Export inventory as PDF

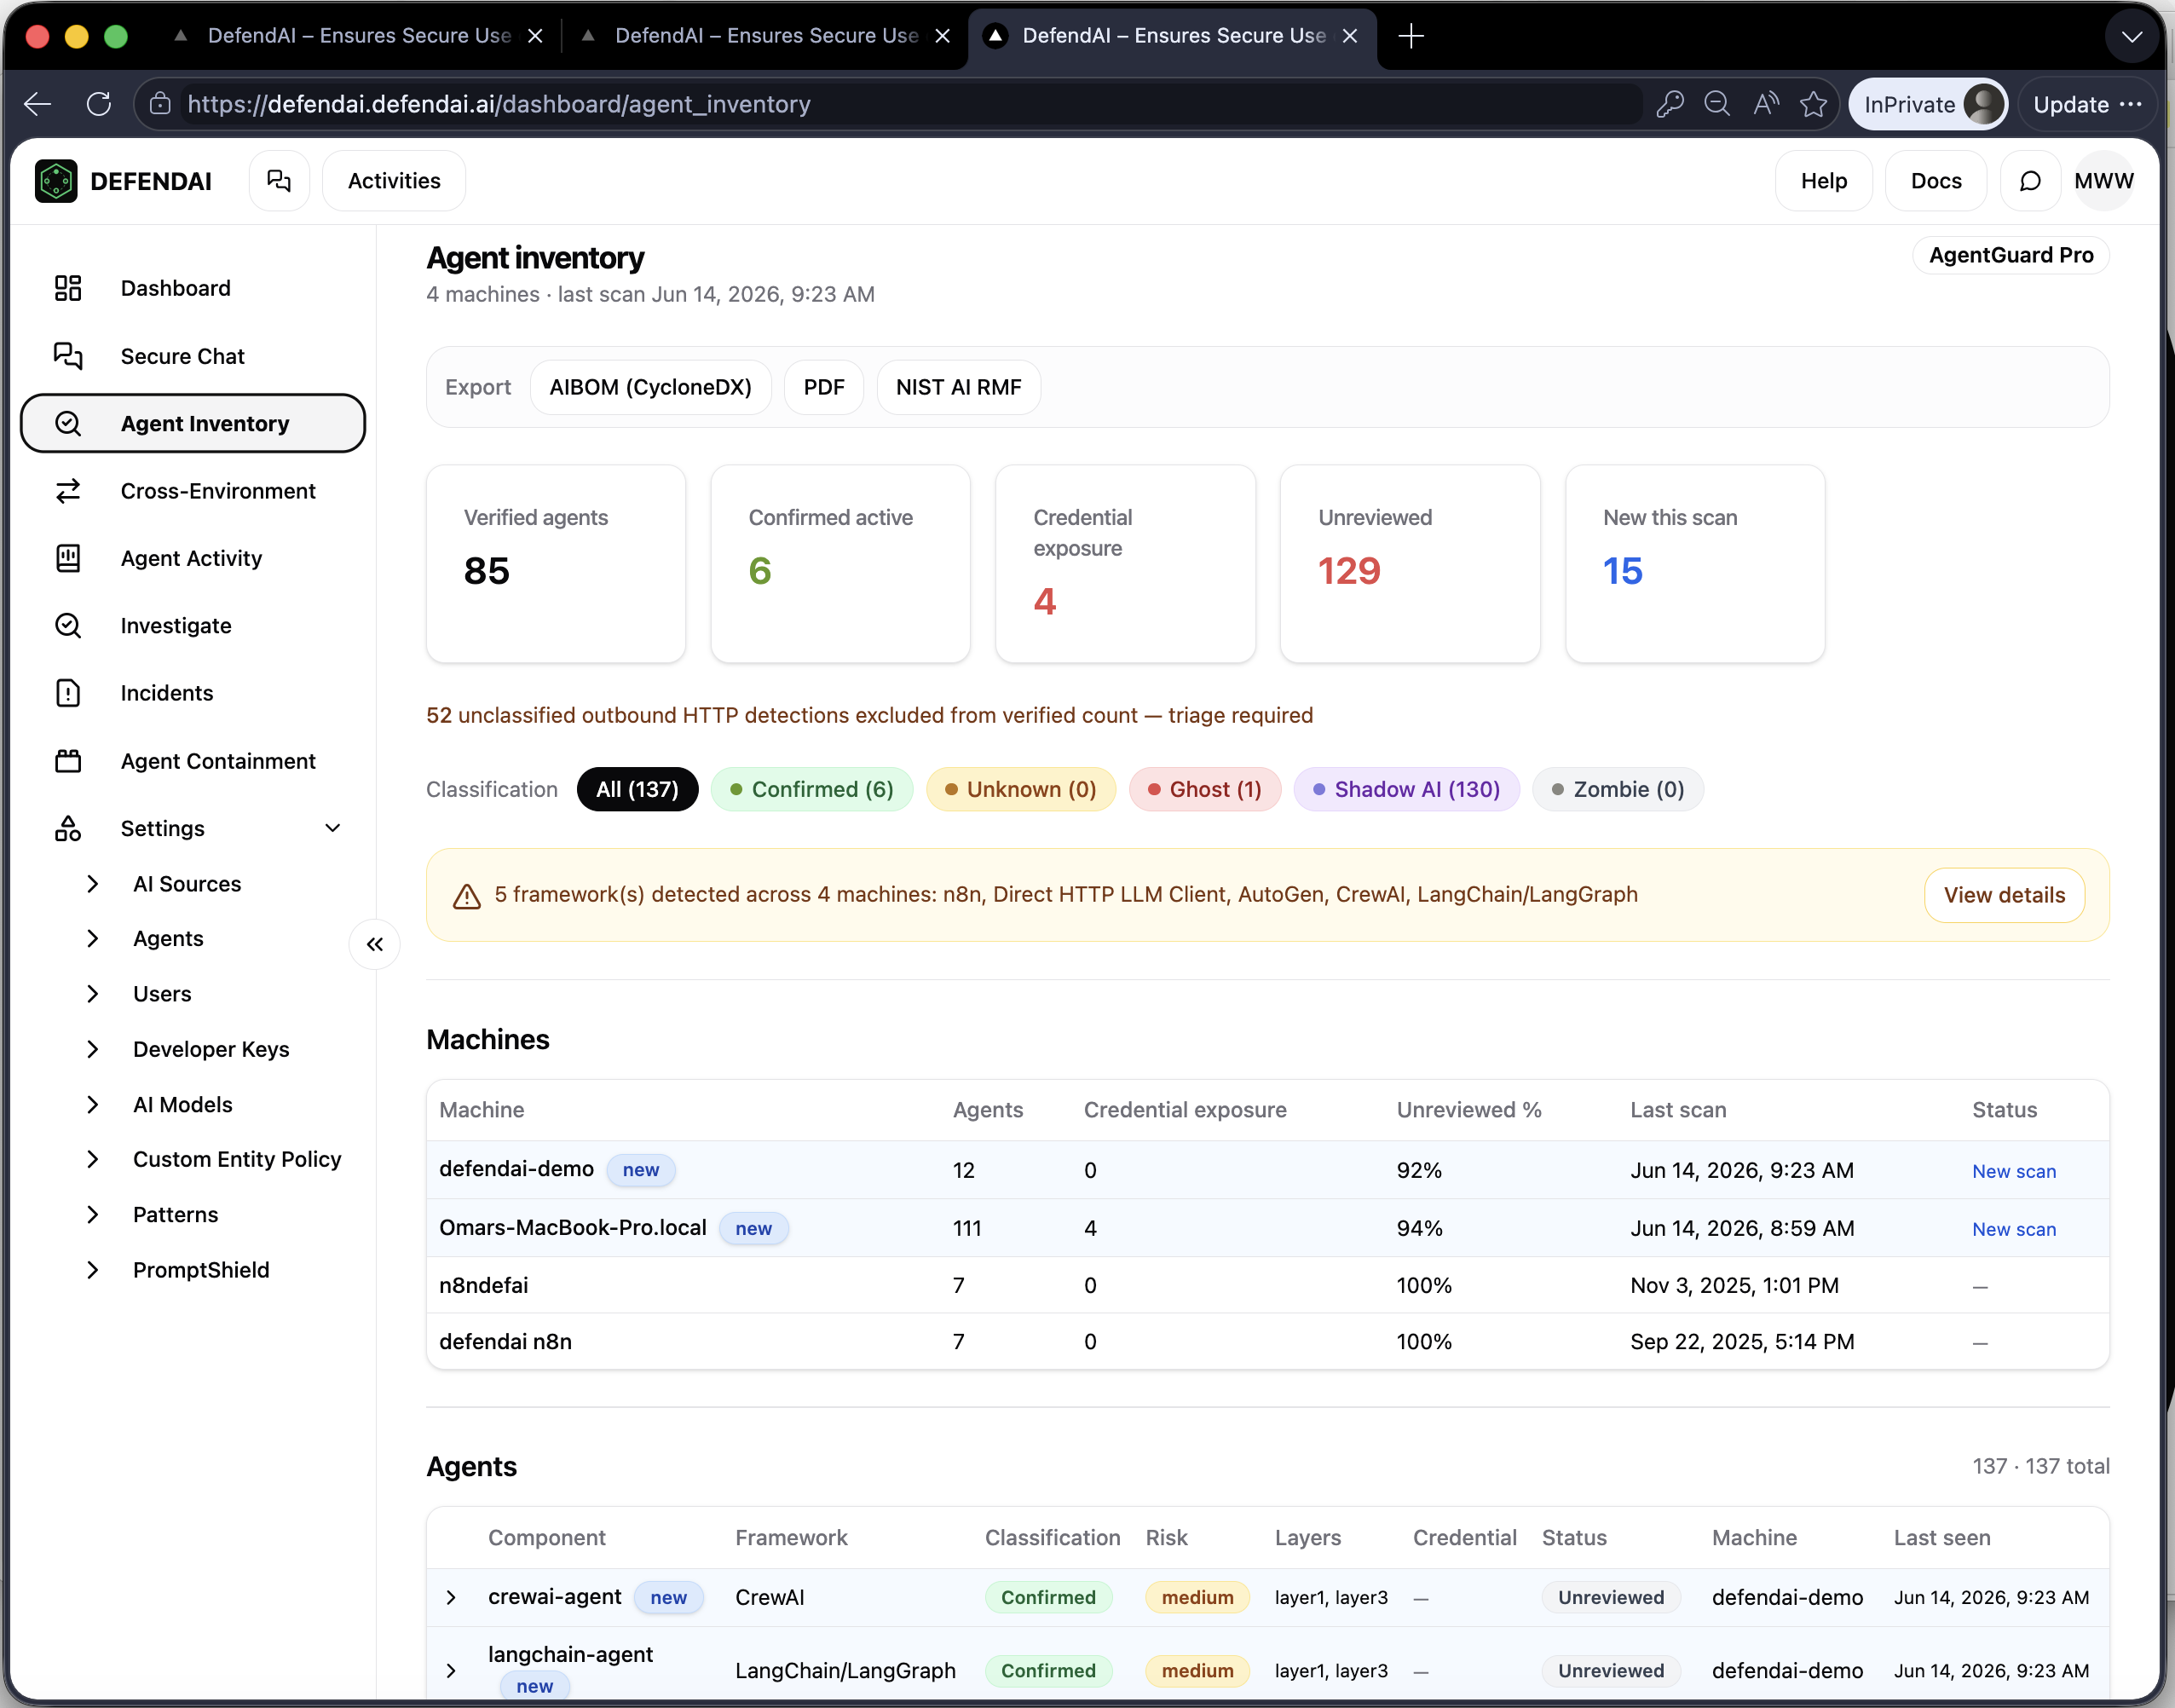click(x=824, y=388)
